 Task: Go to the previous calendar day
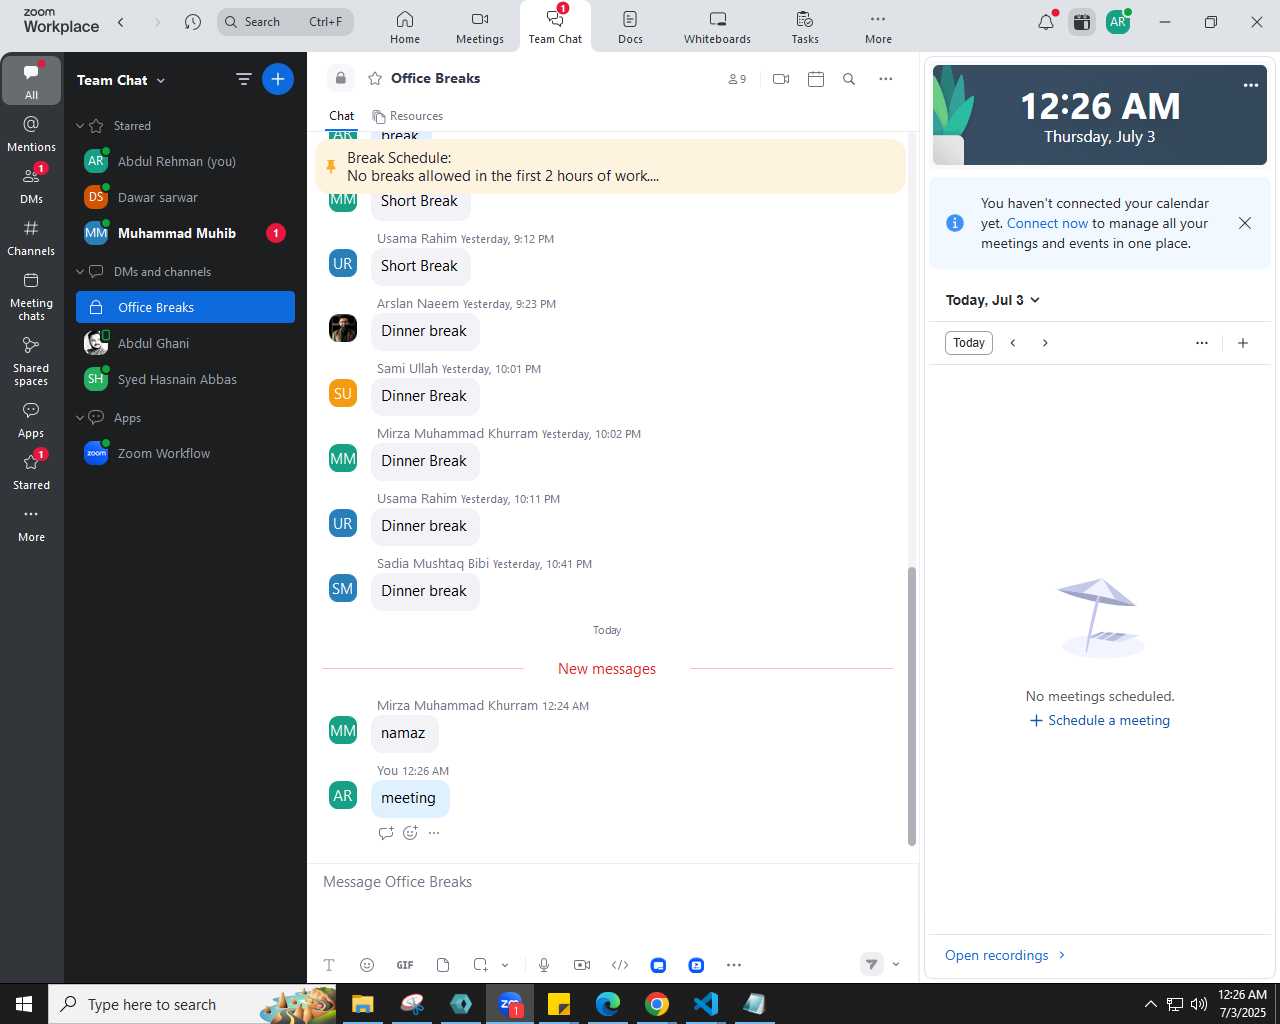click(1013, 343)
